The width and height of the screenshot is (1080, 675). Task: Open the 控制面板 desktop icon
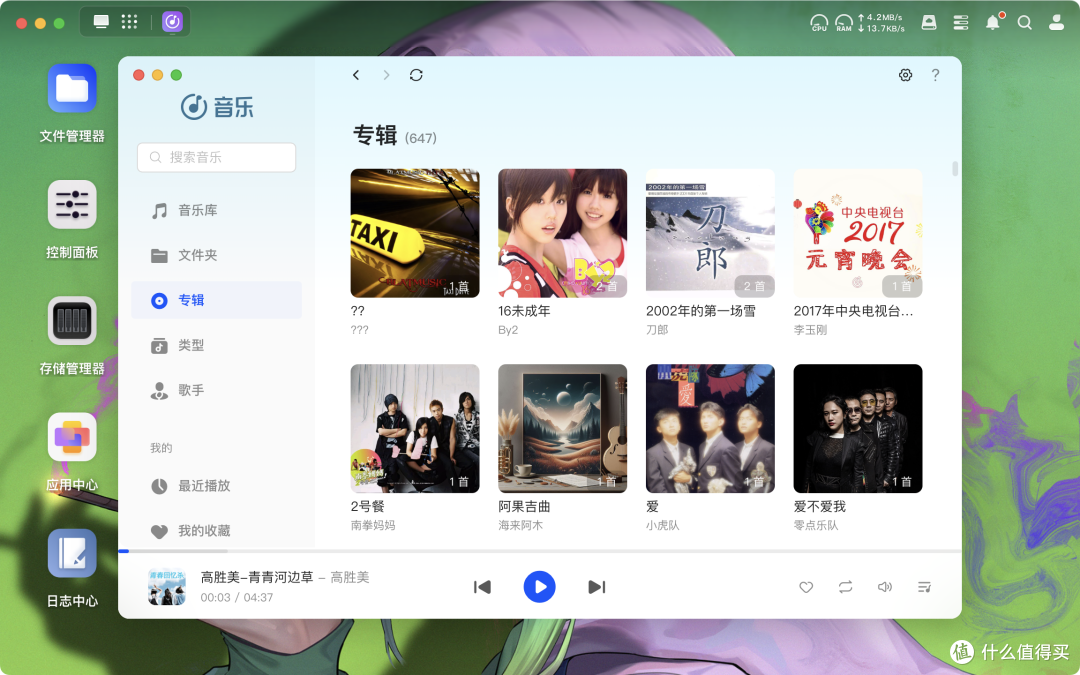coord(72,205)
